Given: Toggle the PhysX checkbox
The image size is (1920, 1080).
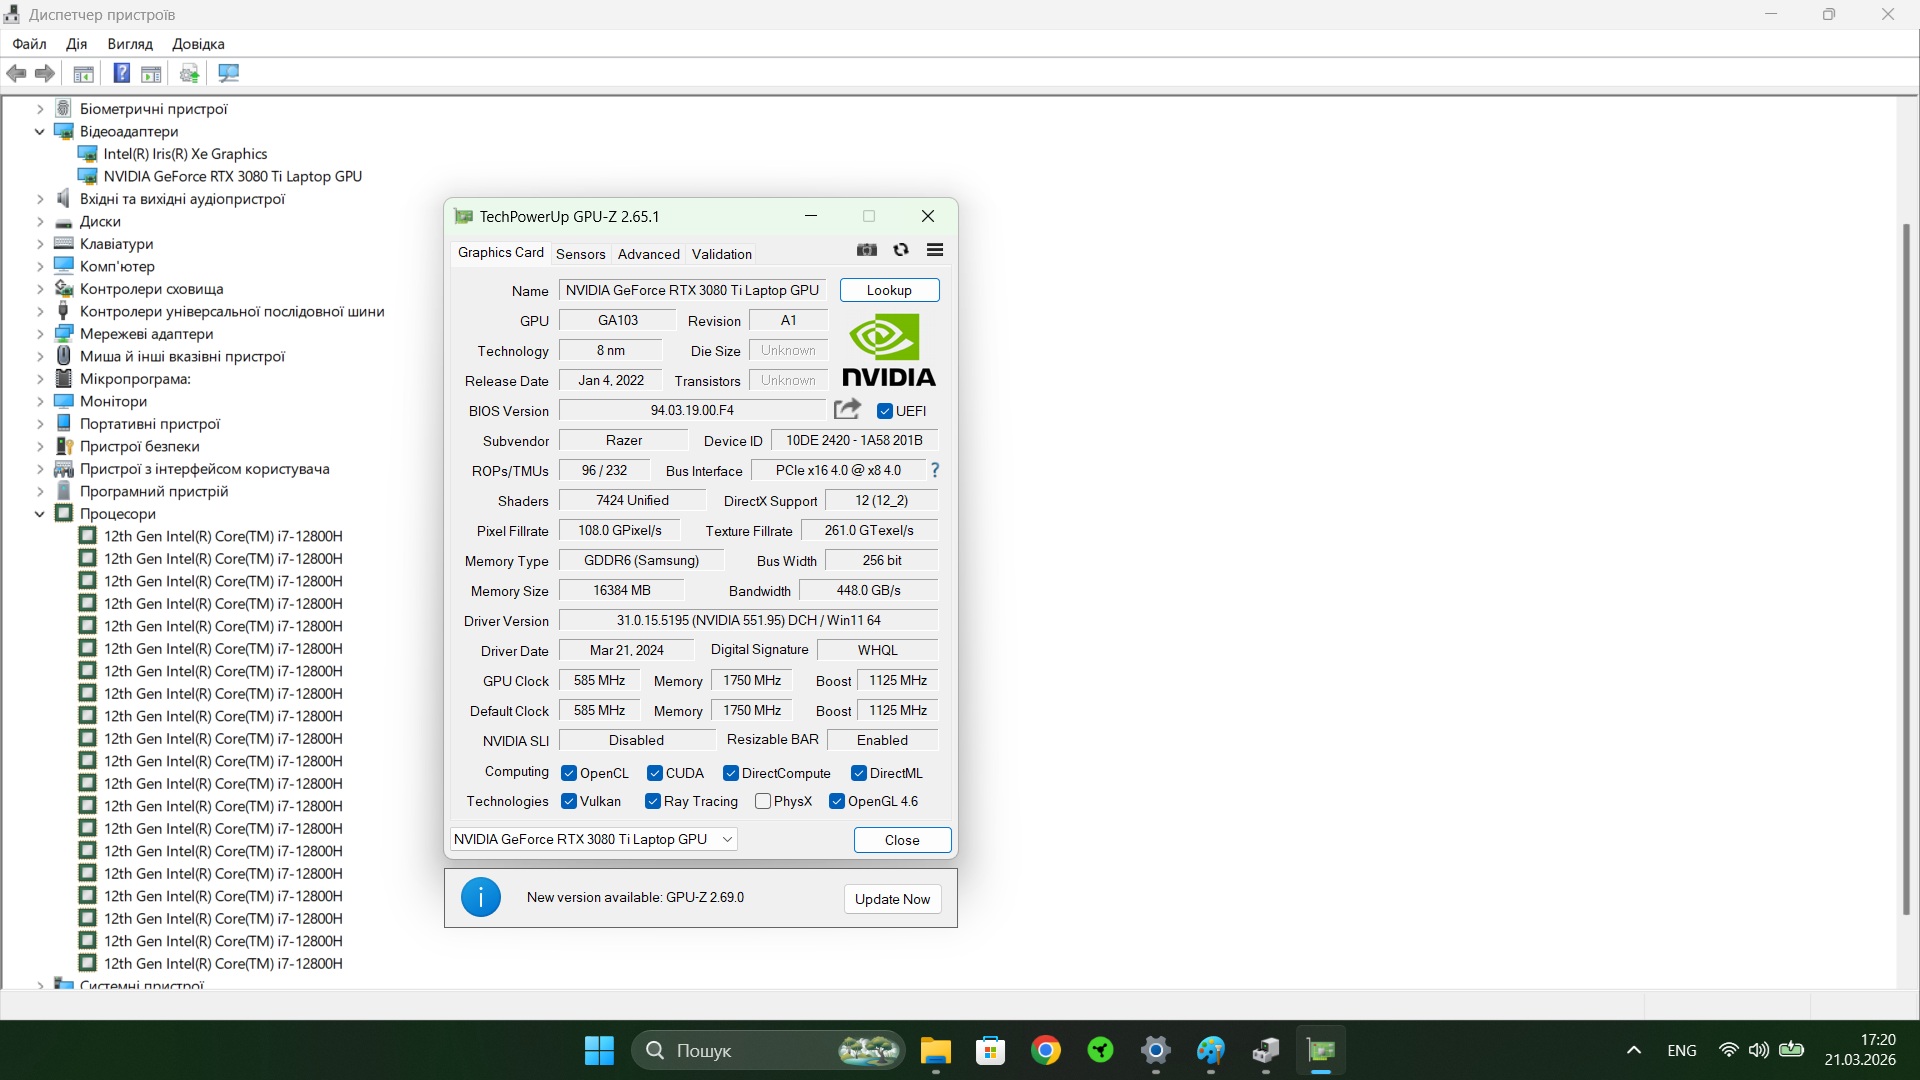Looking at the screenshot, I should click(763, 801).
